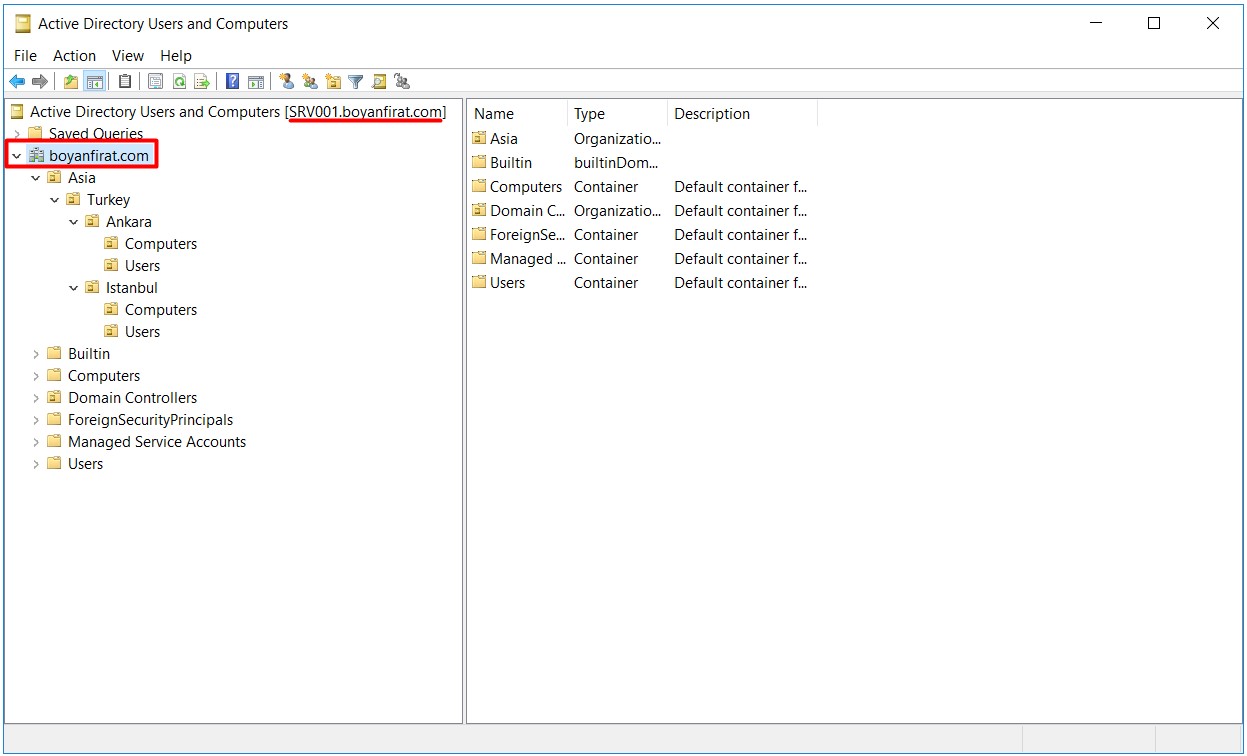Select the Istanbul OU in the tree
Viewport: 1247px width, 756px height.
tap(132, 288)
